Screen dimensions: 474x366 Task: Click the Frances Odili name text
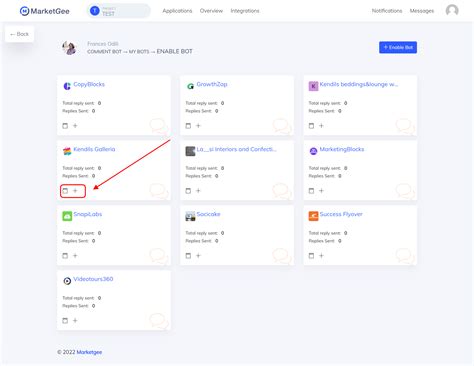click(x=103, y=44)
